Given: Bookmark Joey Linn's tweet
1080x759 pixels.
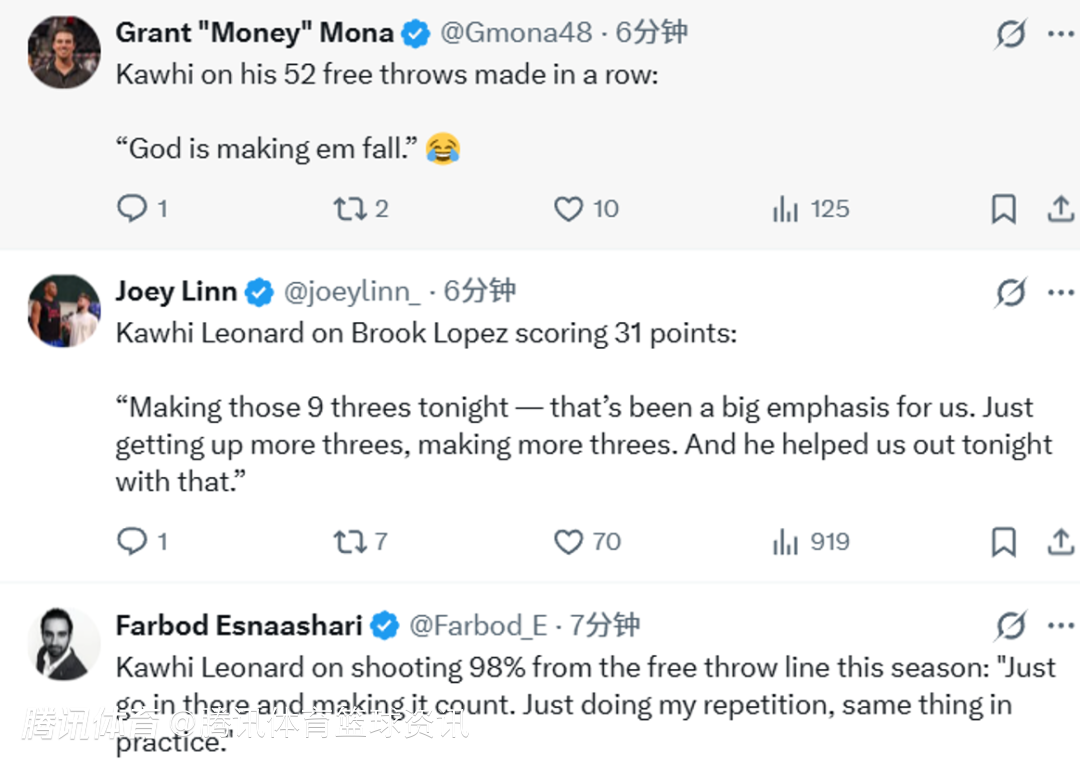Looking at the screenshot, I should coord(1003,541).
